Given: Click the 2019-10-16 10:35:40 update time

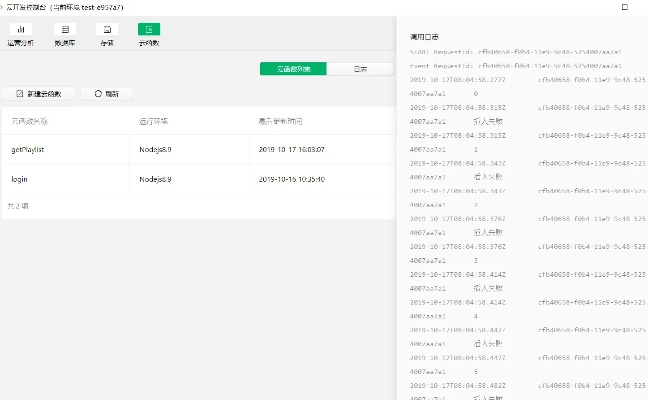Looking at the screenshot, I should (292, 179).
